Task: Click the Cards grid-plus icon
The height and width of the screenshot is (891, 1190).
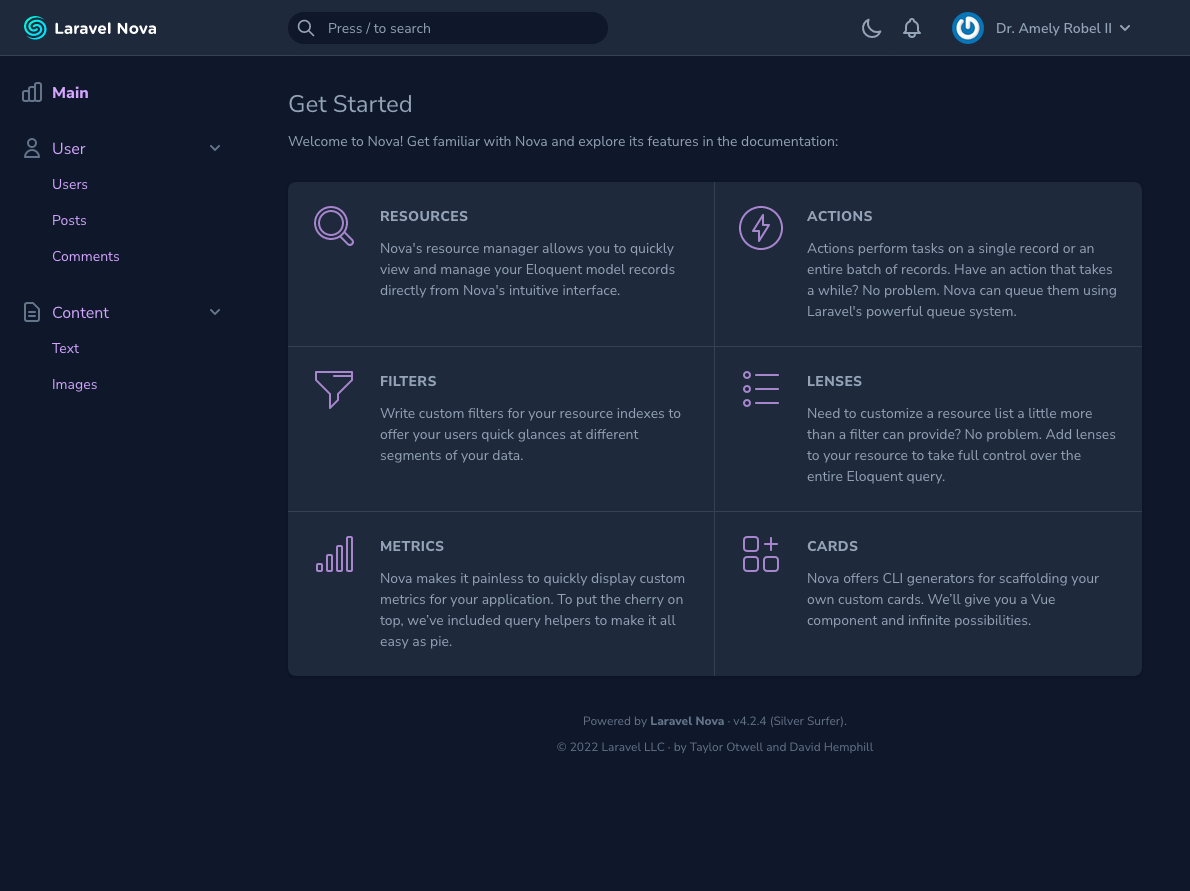Action: pyautogui.click(x=760, y=554)
